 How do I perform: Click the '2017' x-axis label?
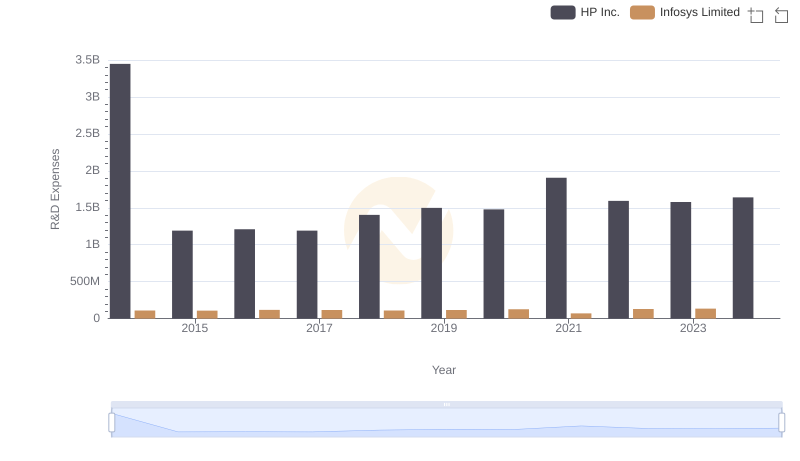pyautogui.click(x=319, y=328)
